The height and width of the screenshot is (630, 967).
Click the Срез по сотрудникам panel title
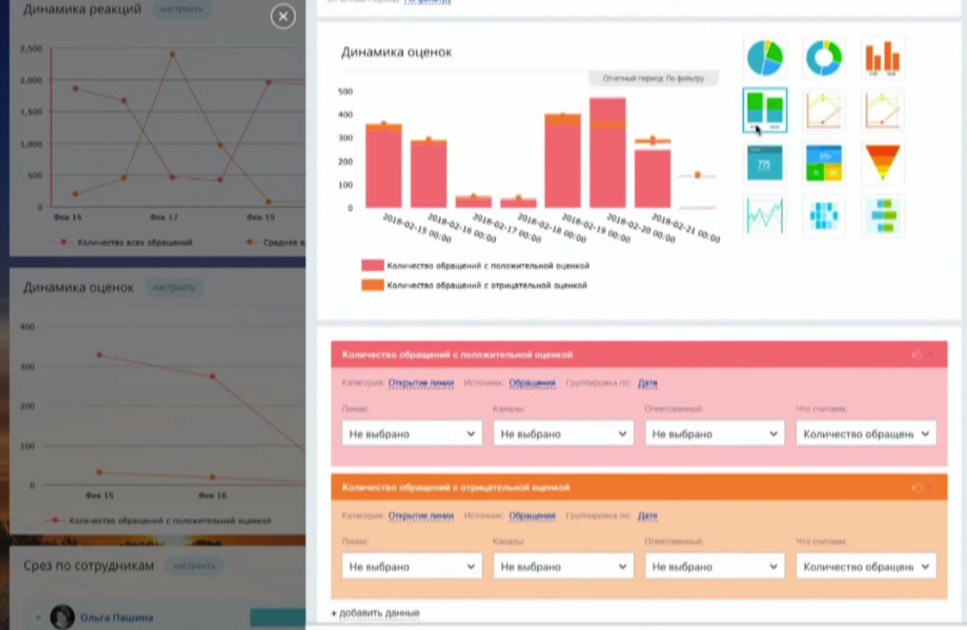click(89, 565)
